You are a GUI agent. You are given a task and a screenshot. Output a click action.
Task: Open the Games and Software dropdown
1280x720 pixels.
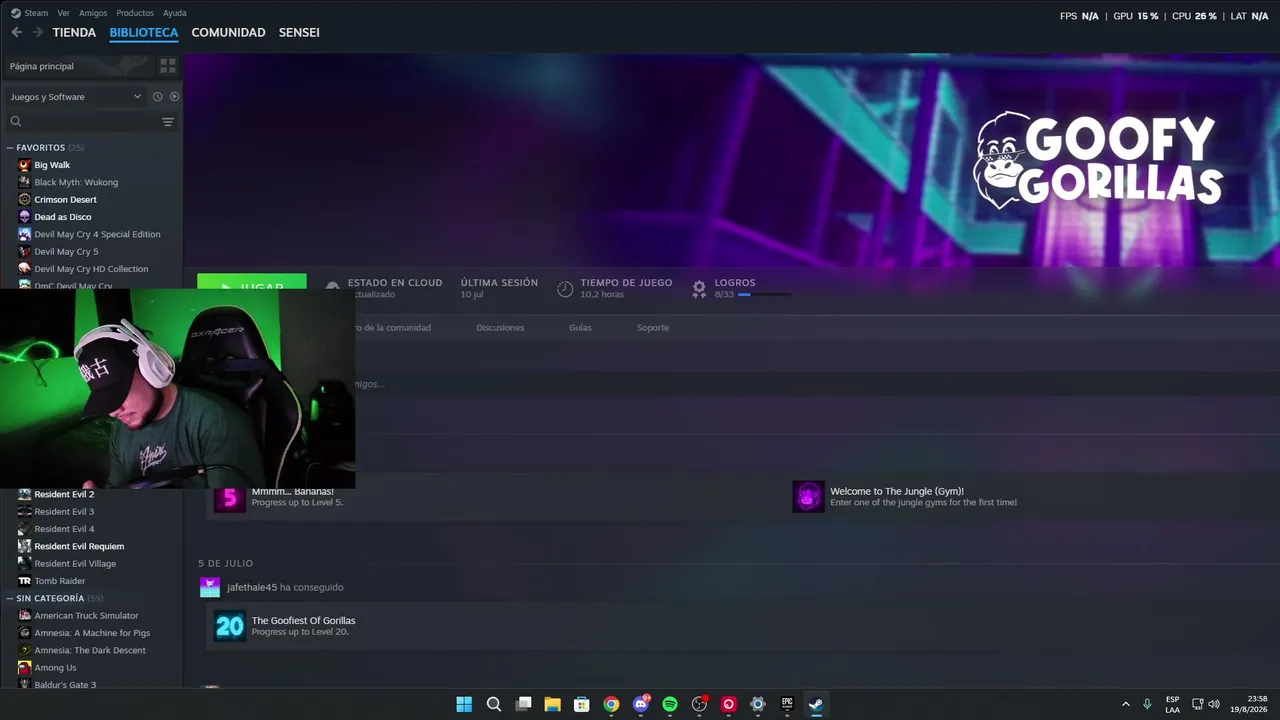click(x=76, y=97)
